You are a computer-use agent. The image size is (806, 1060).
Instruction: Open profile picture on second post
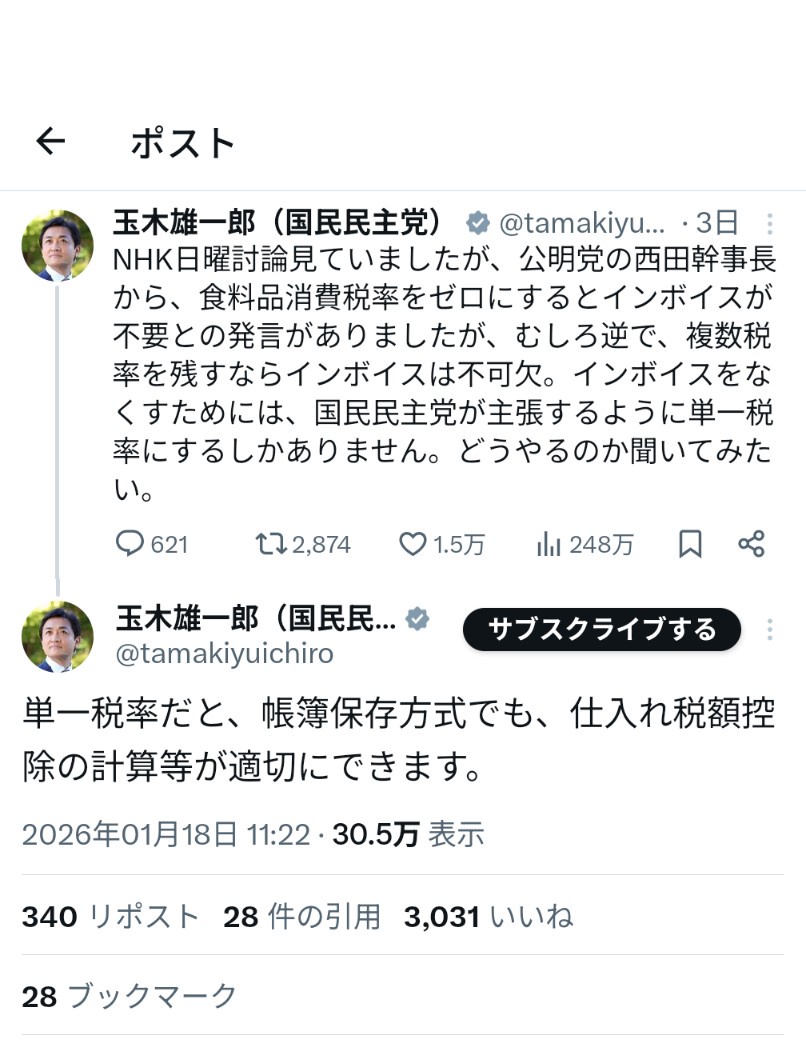coord(57,637)
